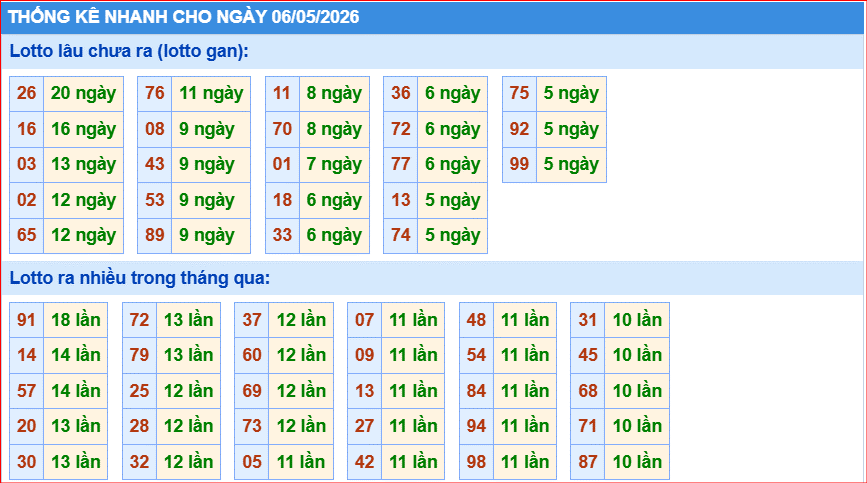Viewport: 867px width, 483px height.
Task: Select the '11 ngày' cell beside 76
Action: [x=211, y=93]
